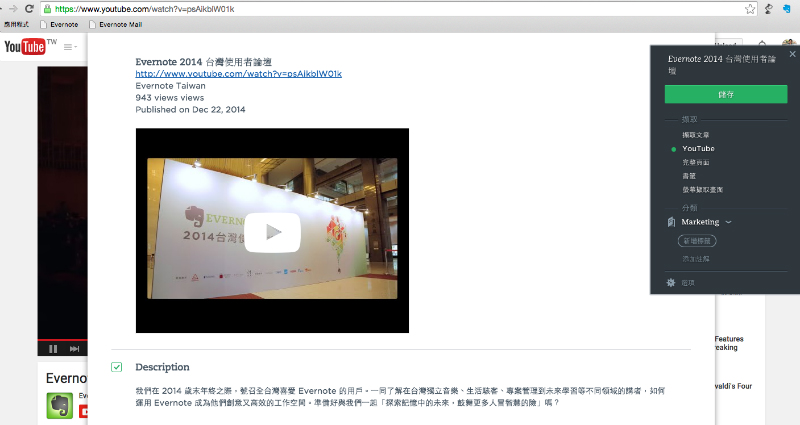
Task: Click the add remark field below tag button
Action: (x=696, y=259)
